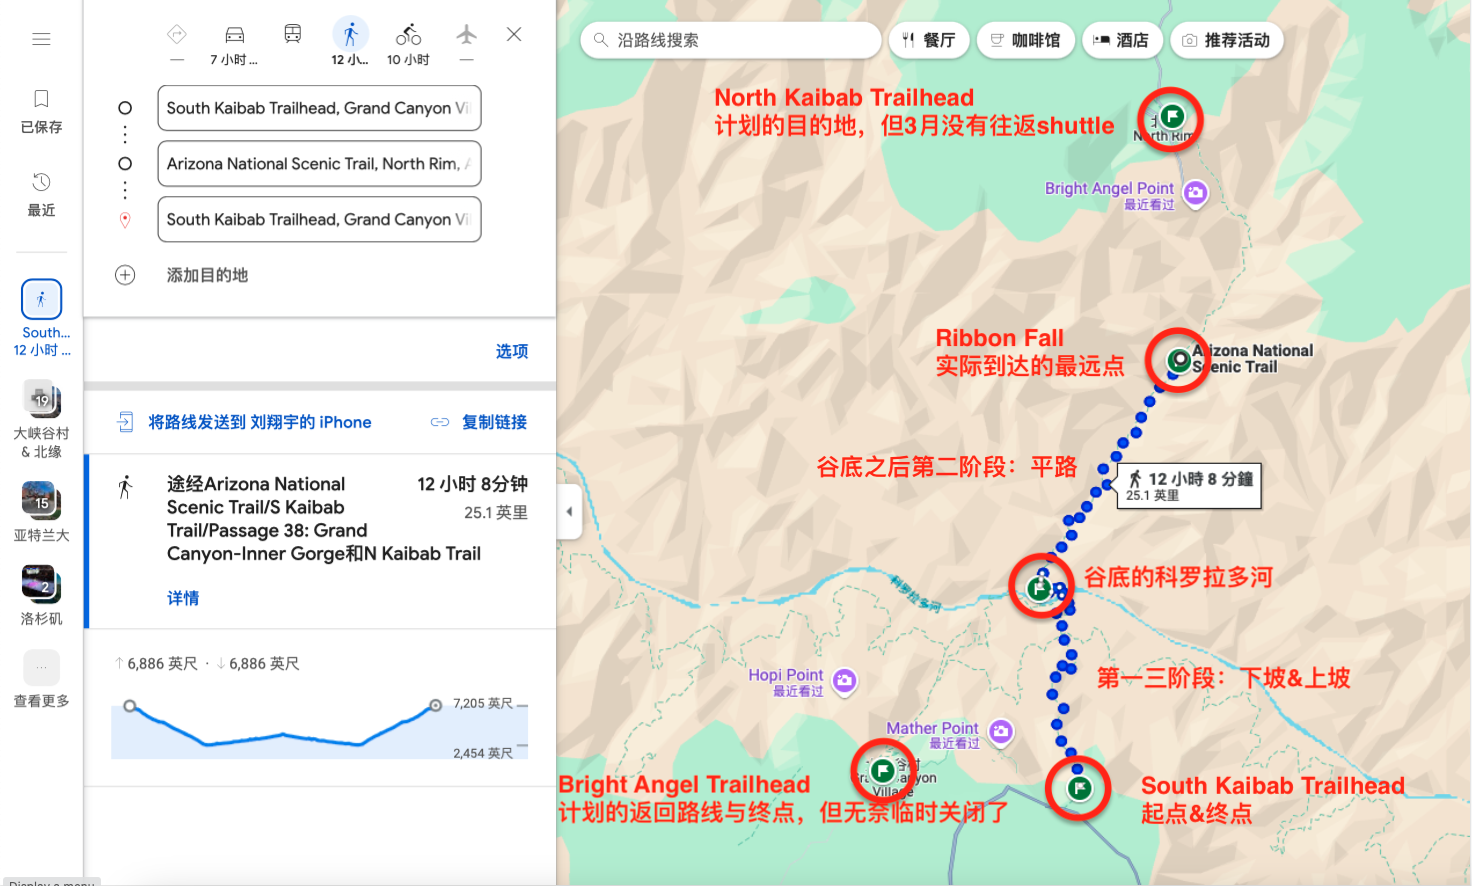Filter by 推荐活动 things to do chip

pyautogui.click(x=1226, y=40)
